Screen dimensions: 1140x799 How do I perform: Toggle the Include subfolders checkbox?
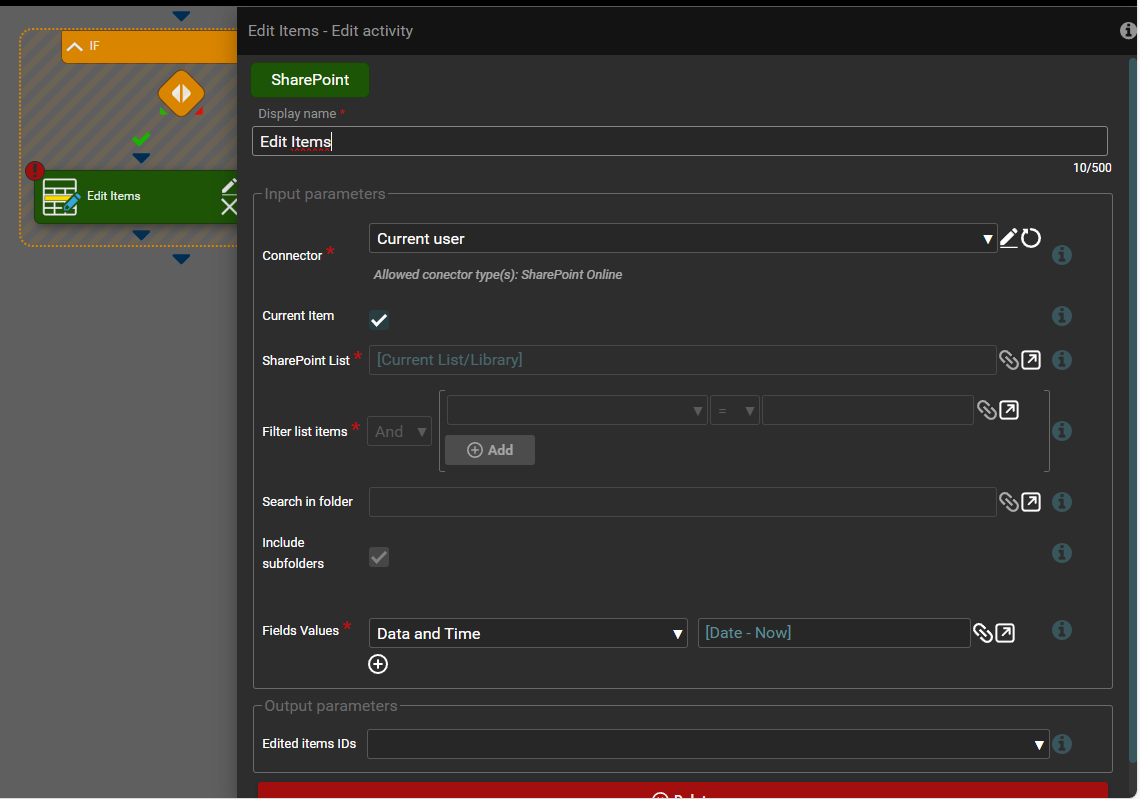pyautogui.click(x=379, y=557)
